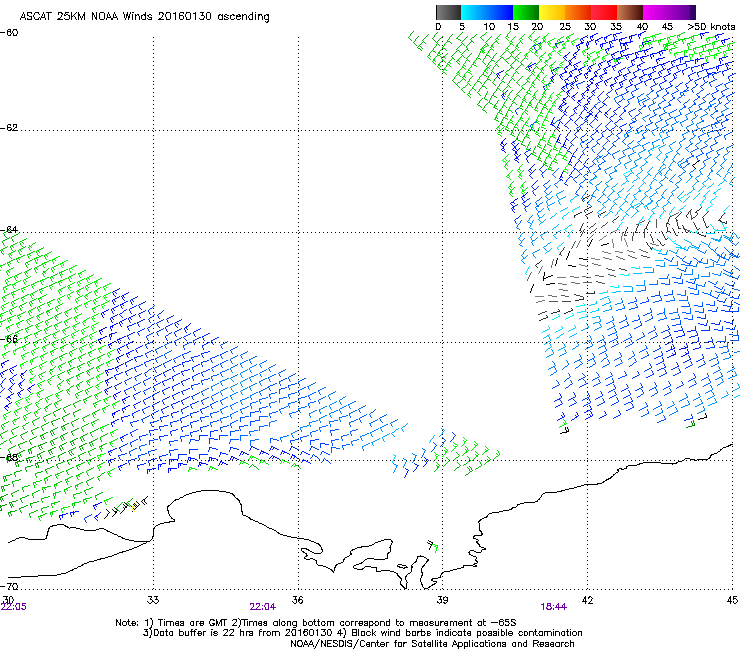
Task: Click the latitude label '-66'
Action: [9, 339]
